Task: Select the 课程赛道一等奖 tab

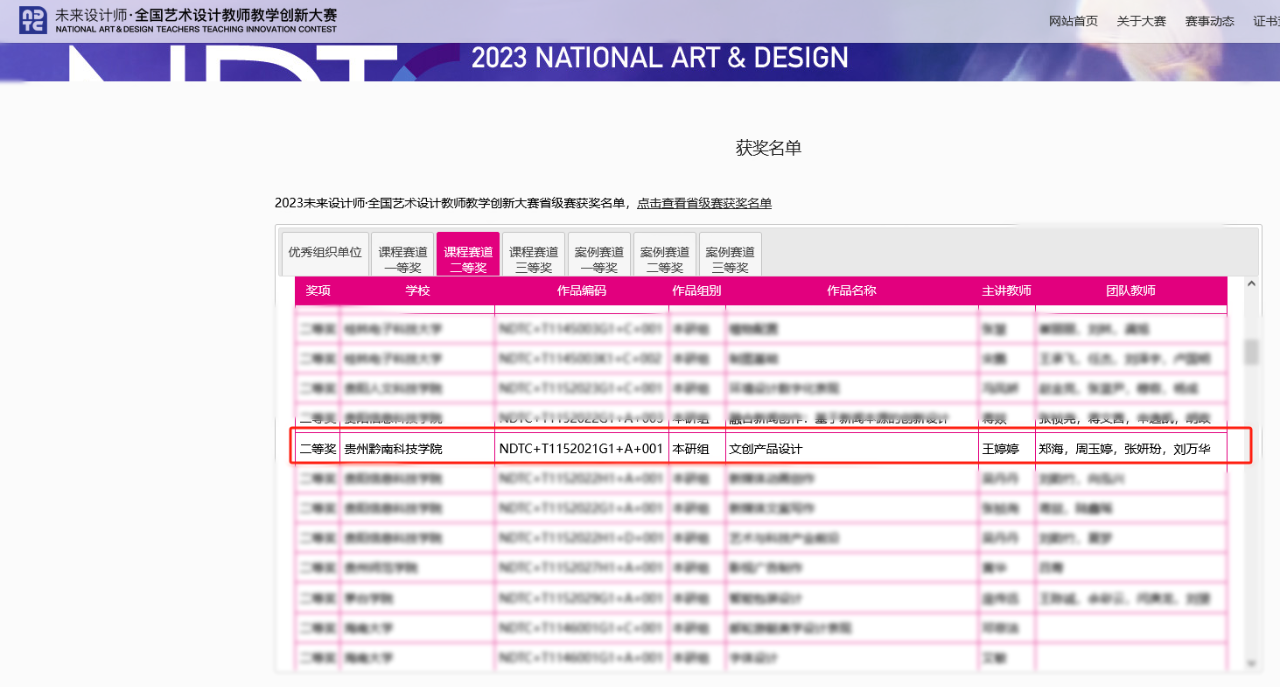Action: (x=402, y=259)
